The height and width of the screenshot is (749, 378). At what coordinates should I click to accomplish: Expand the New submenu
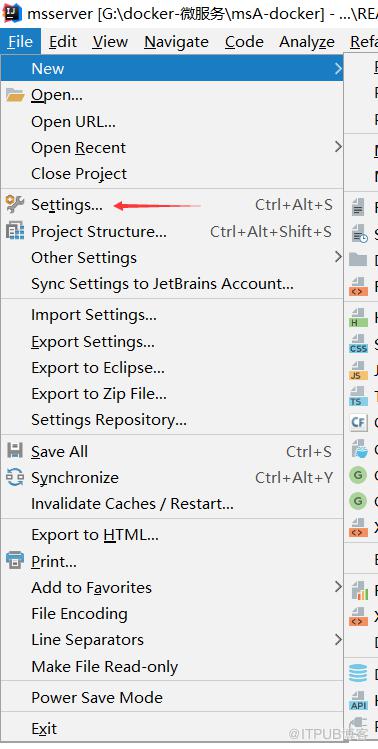[x=172, y=68]
